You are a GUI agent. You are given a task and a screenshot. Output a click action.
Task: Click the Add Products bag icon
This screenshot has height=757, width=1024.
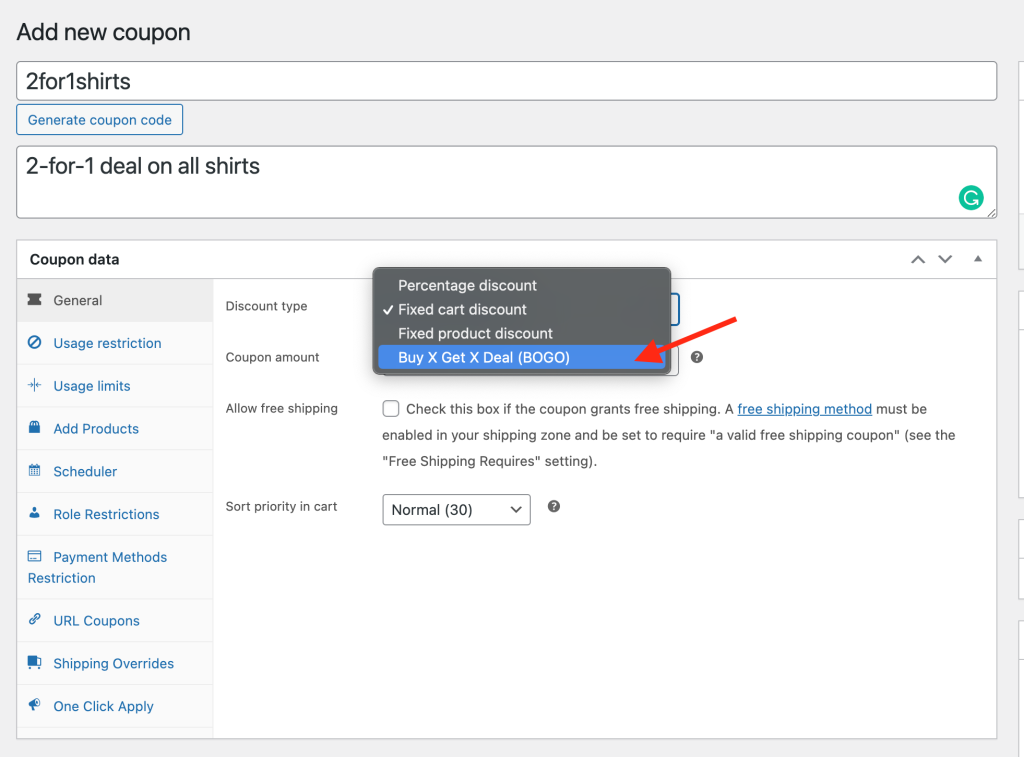(x=35, y=427)
